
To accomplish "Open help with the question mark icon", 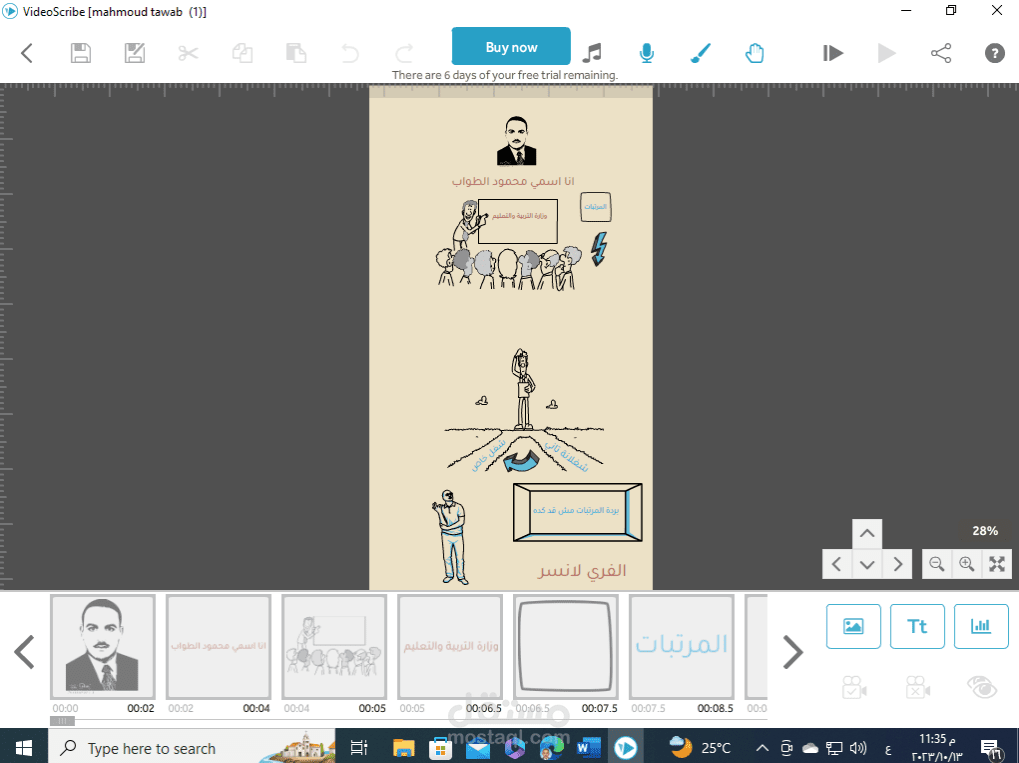I will click(x=994, y=53).
